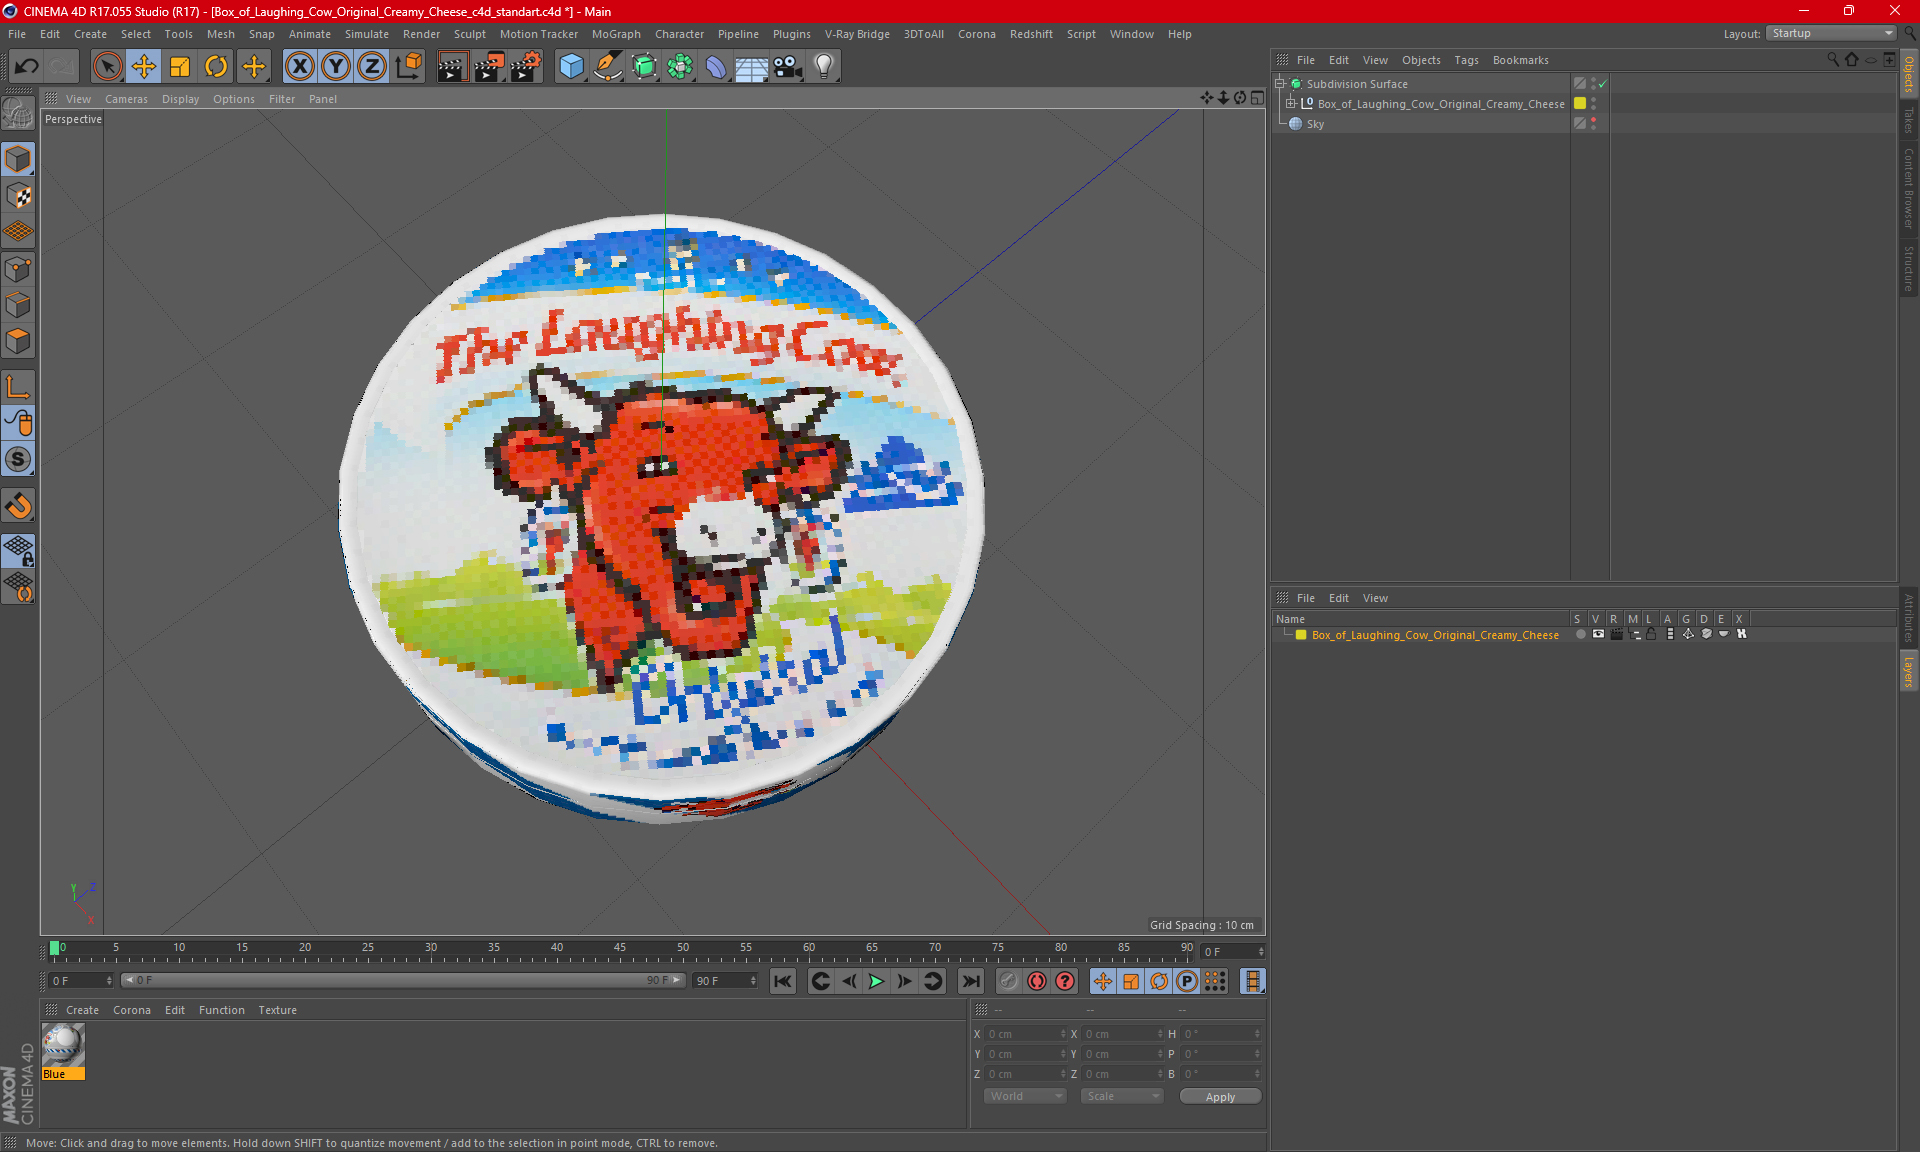
Task: Render the active view
Action: click(452, 67)
